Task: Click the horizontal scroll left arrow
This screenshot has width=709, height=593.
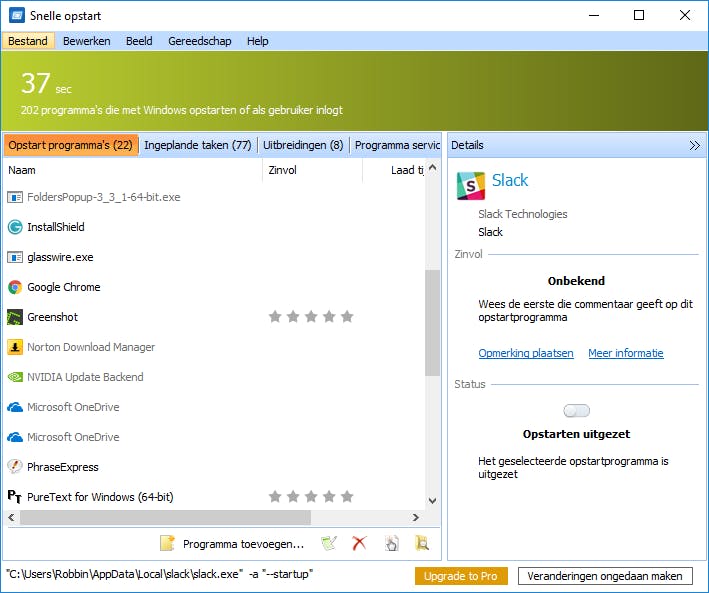Action: tap(11, 517)
